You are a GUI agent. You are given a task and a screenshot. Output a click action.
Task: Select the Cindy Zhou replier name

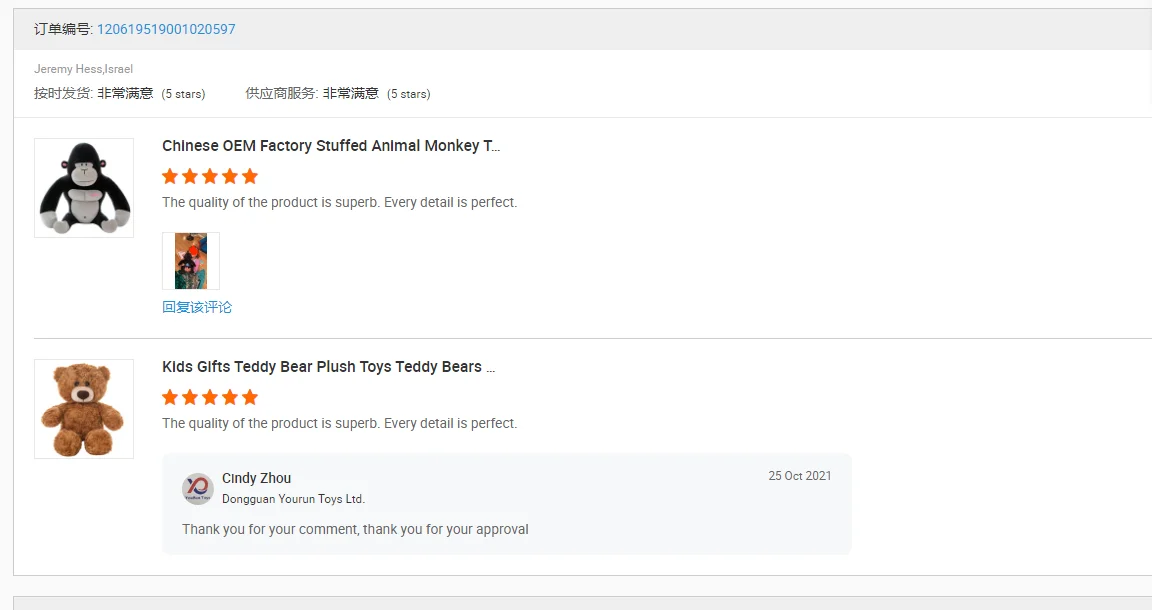257,478
